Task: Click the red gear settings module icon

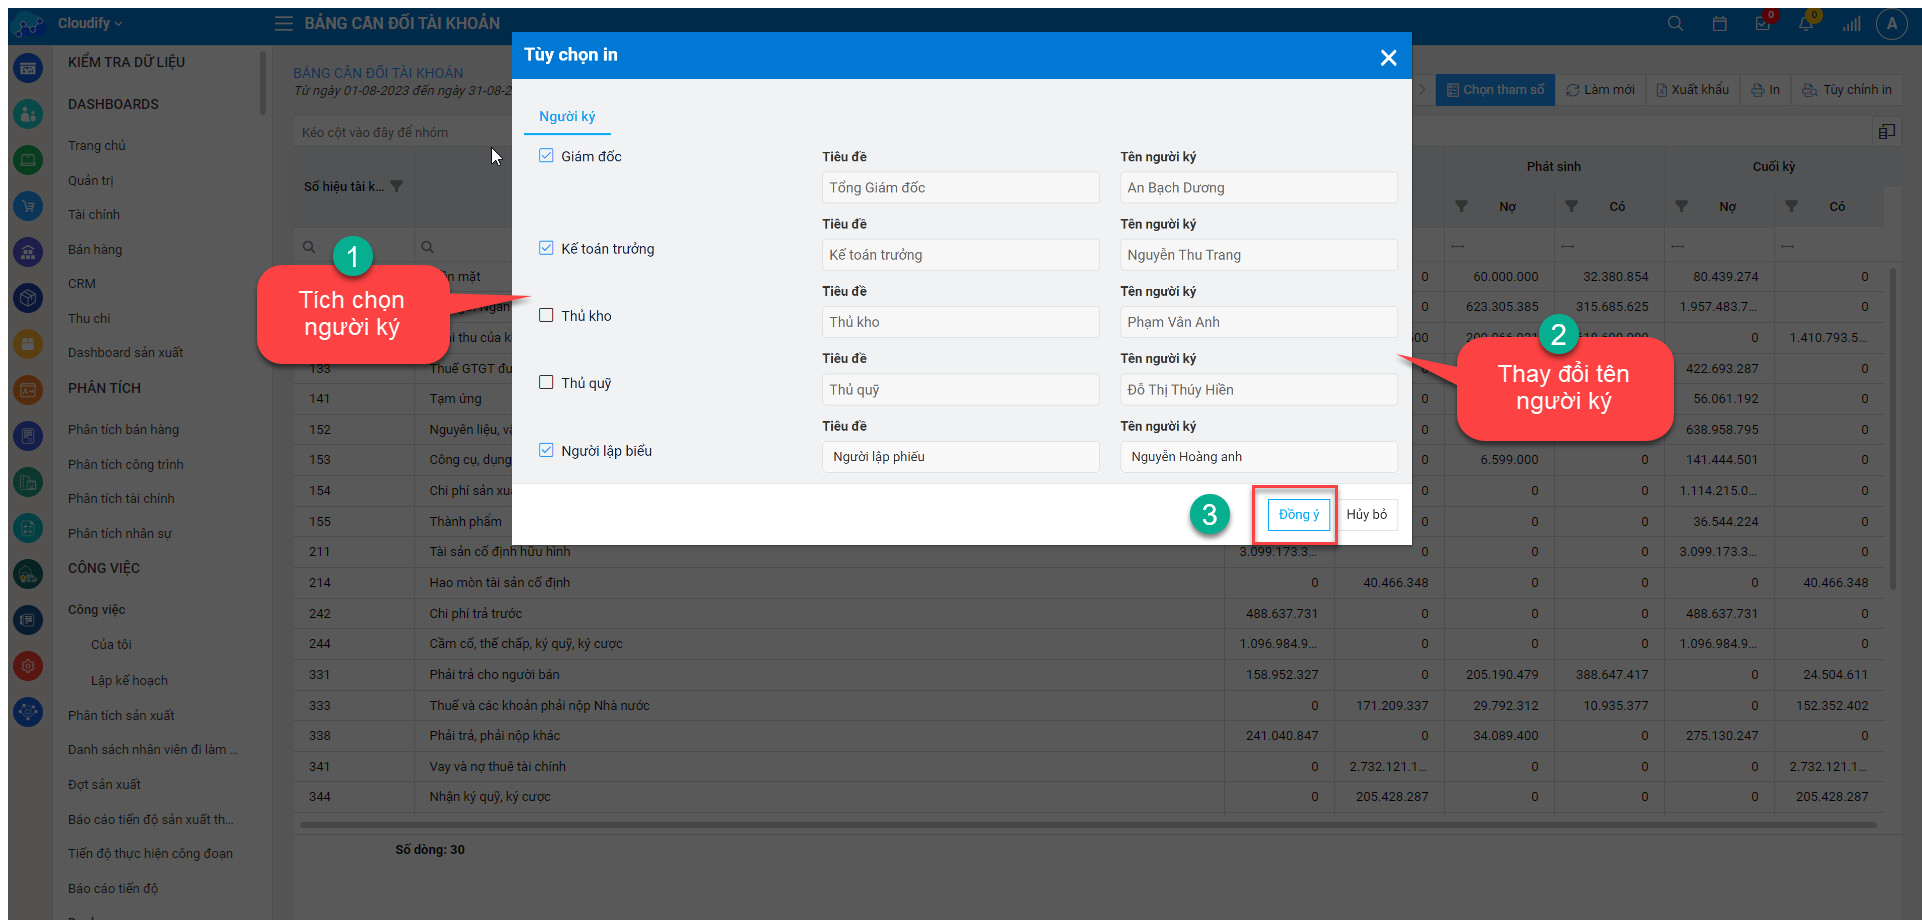Action: 28,666
